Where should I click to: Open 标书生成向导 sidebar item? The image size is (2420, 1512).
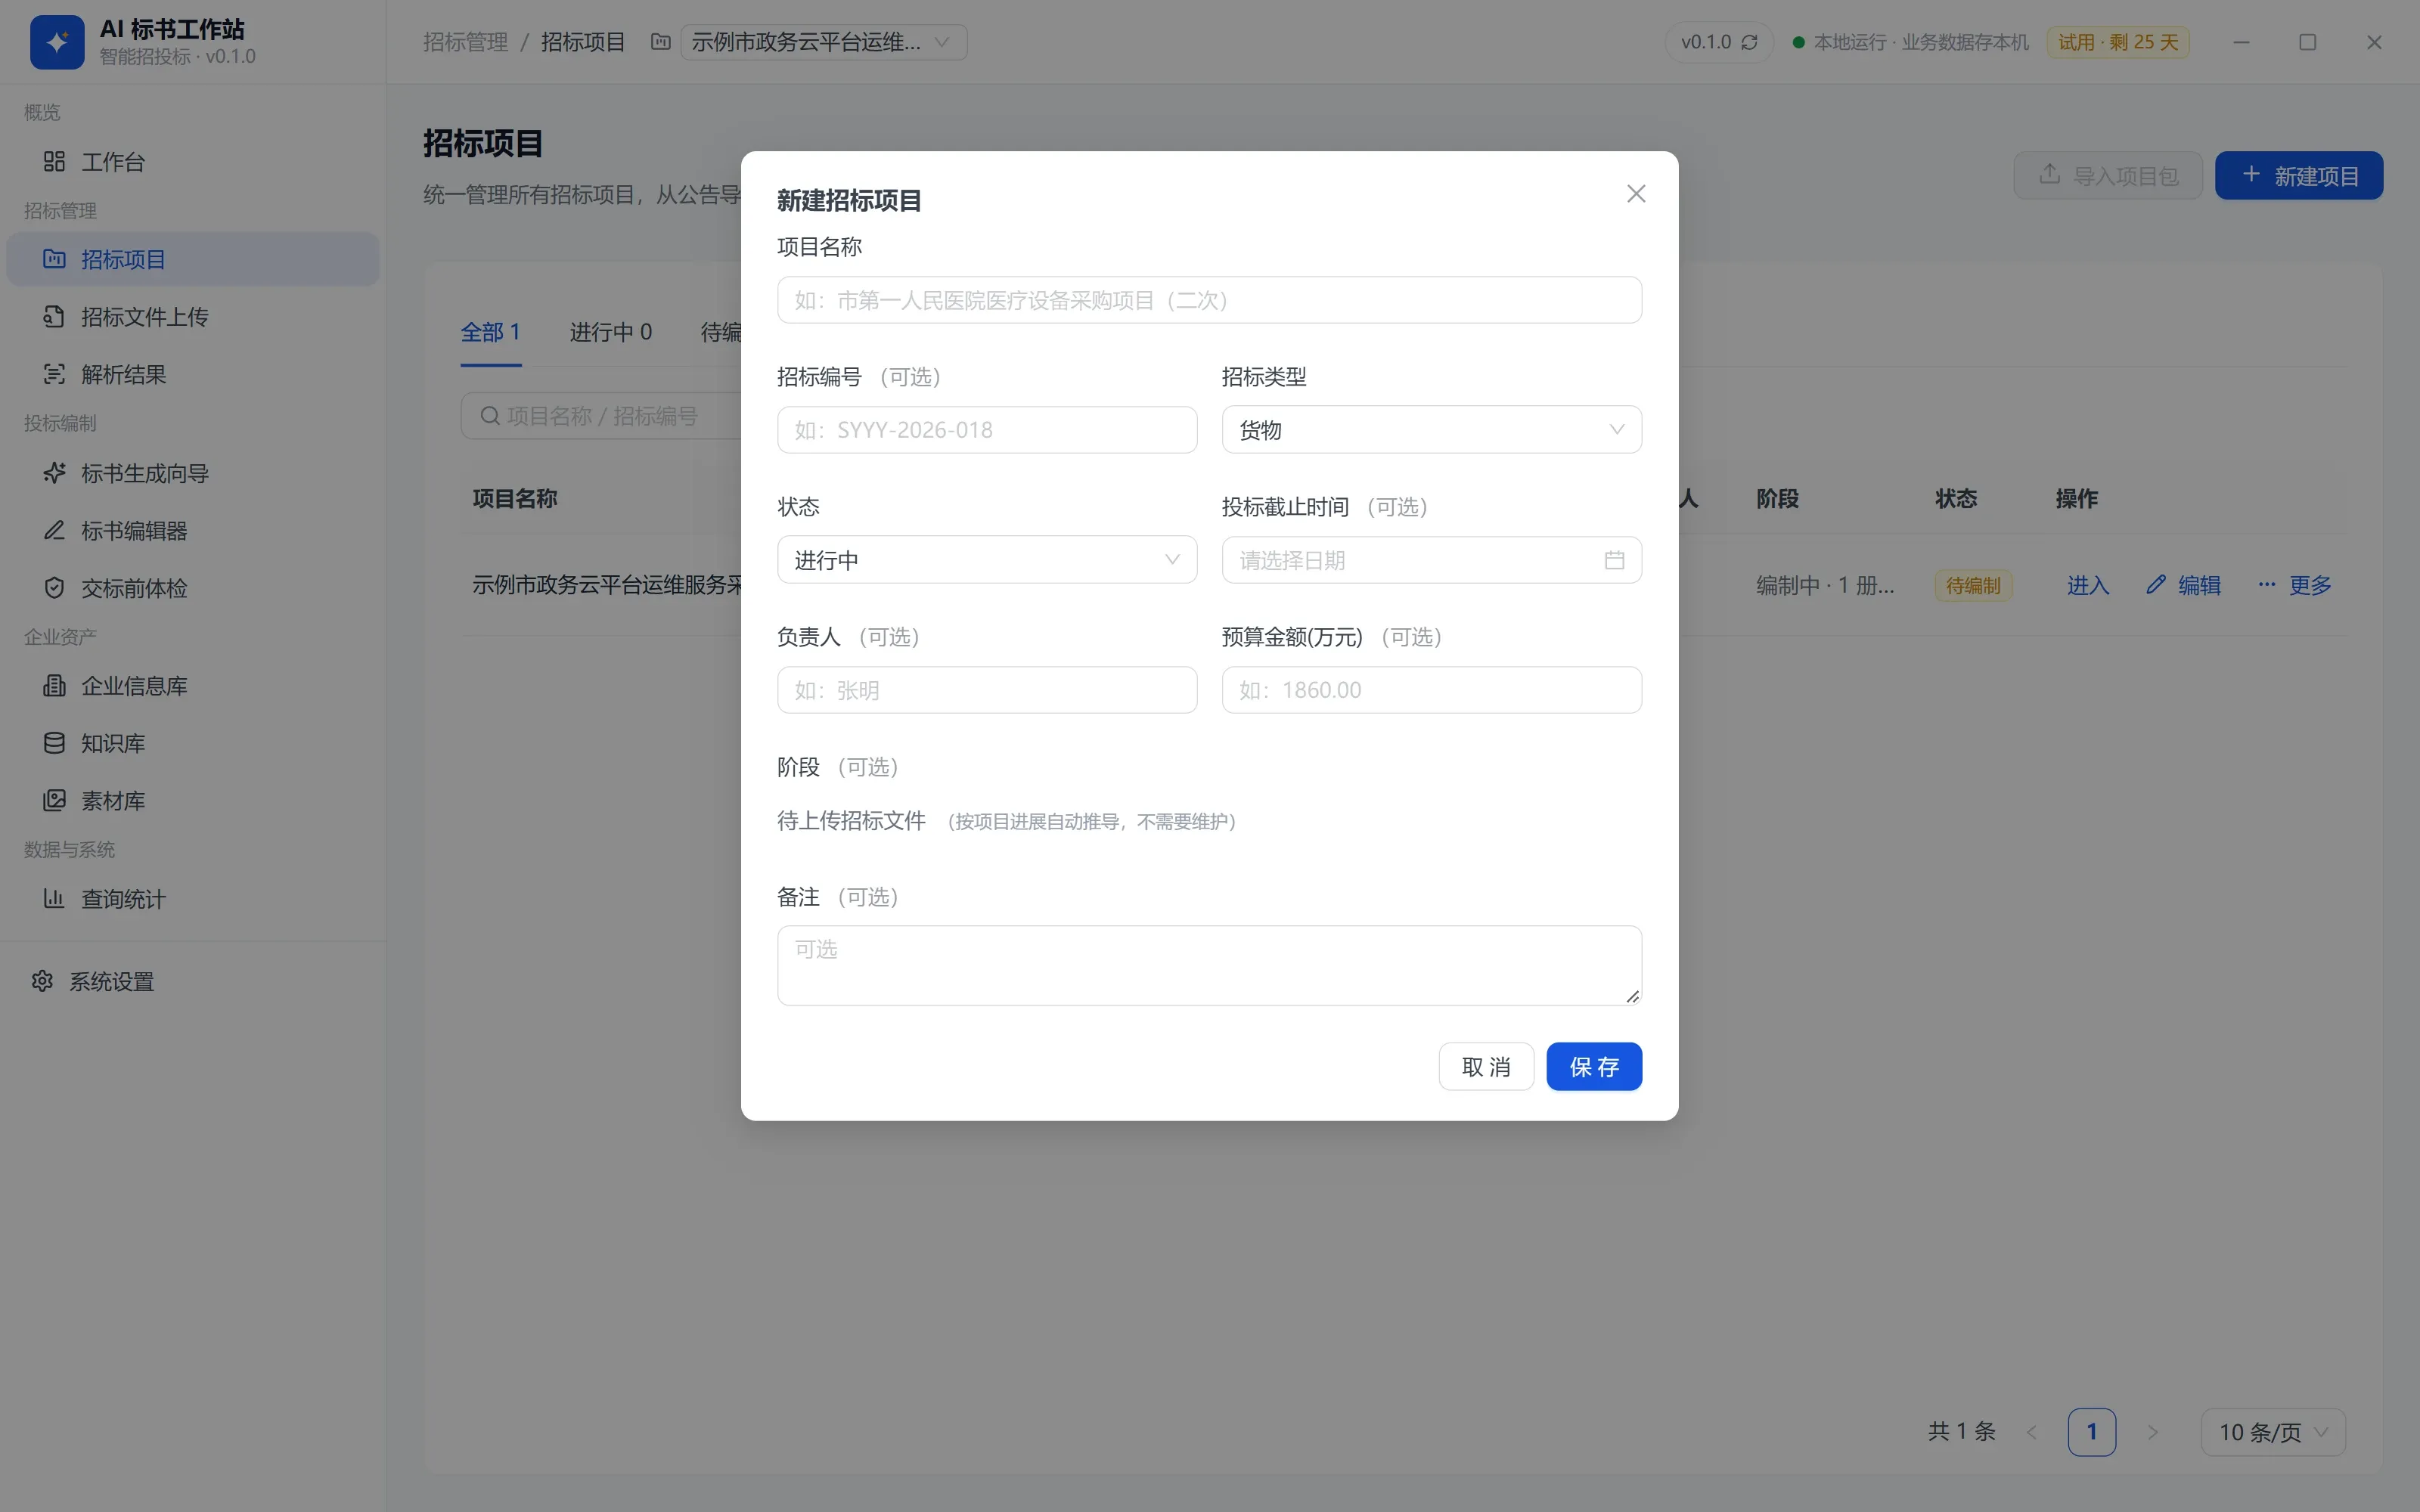[x=193, y=473]
